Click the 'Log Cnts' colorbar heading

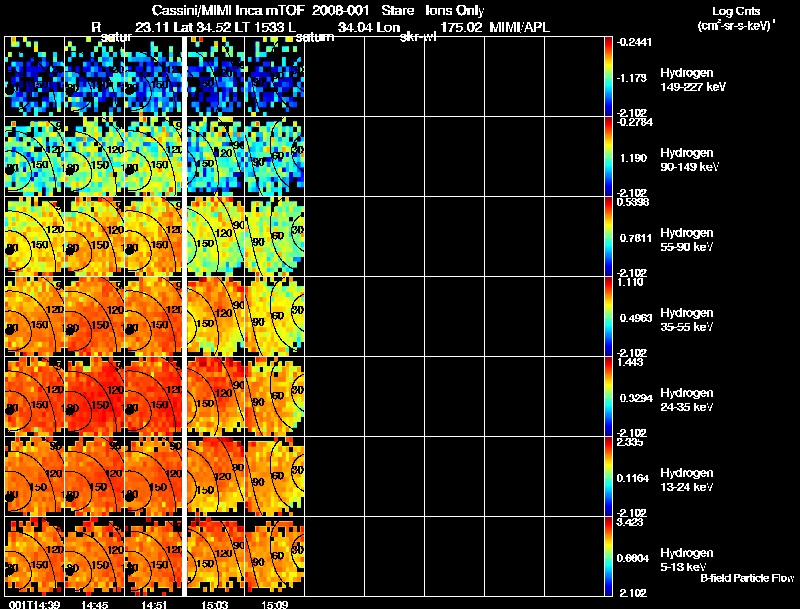[x=736, y=11]
